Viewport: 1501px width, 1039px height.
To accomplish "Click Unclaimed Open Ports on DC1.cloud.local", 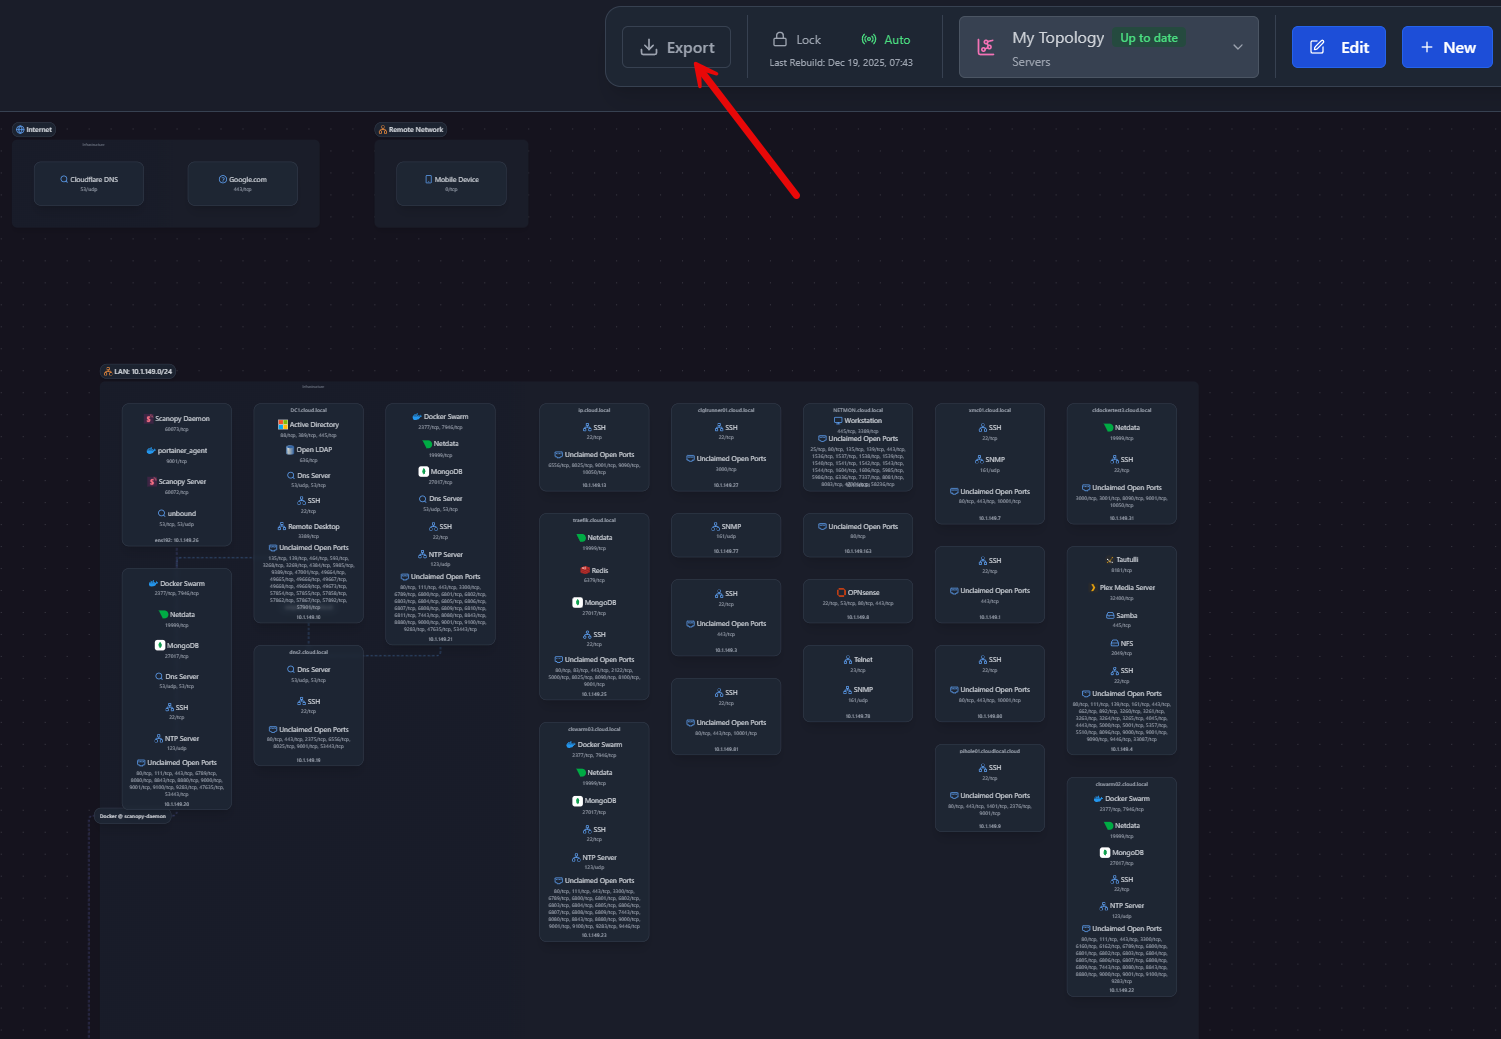I will pos(308,548).
